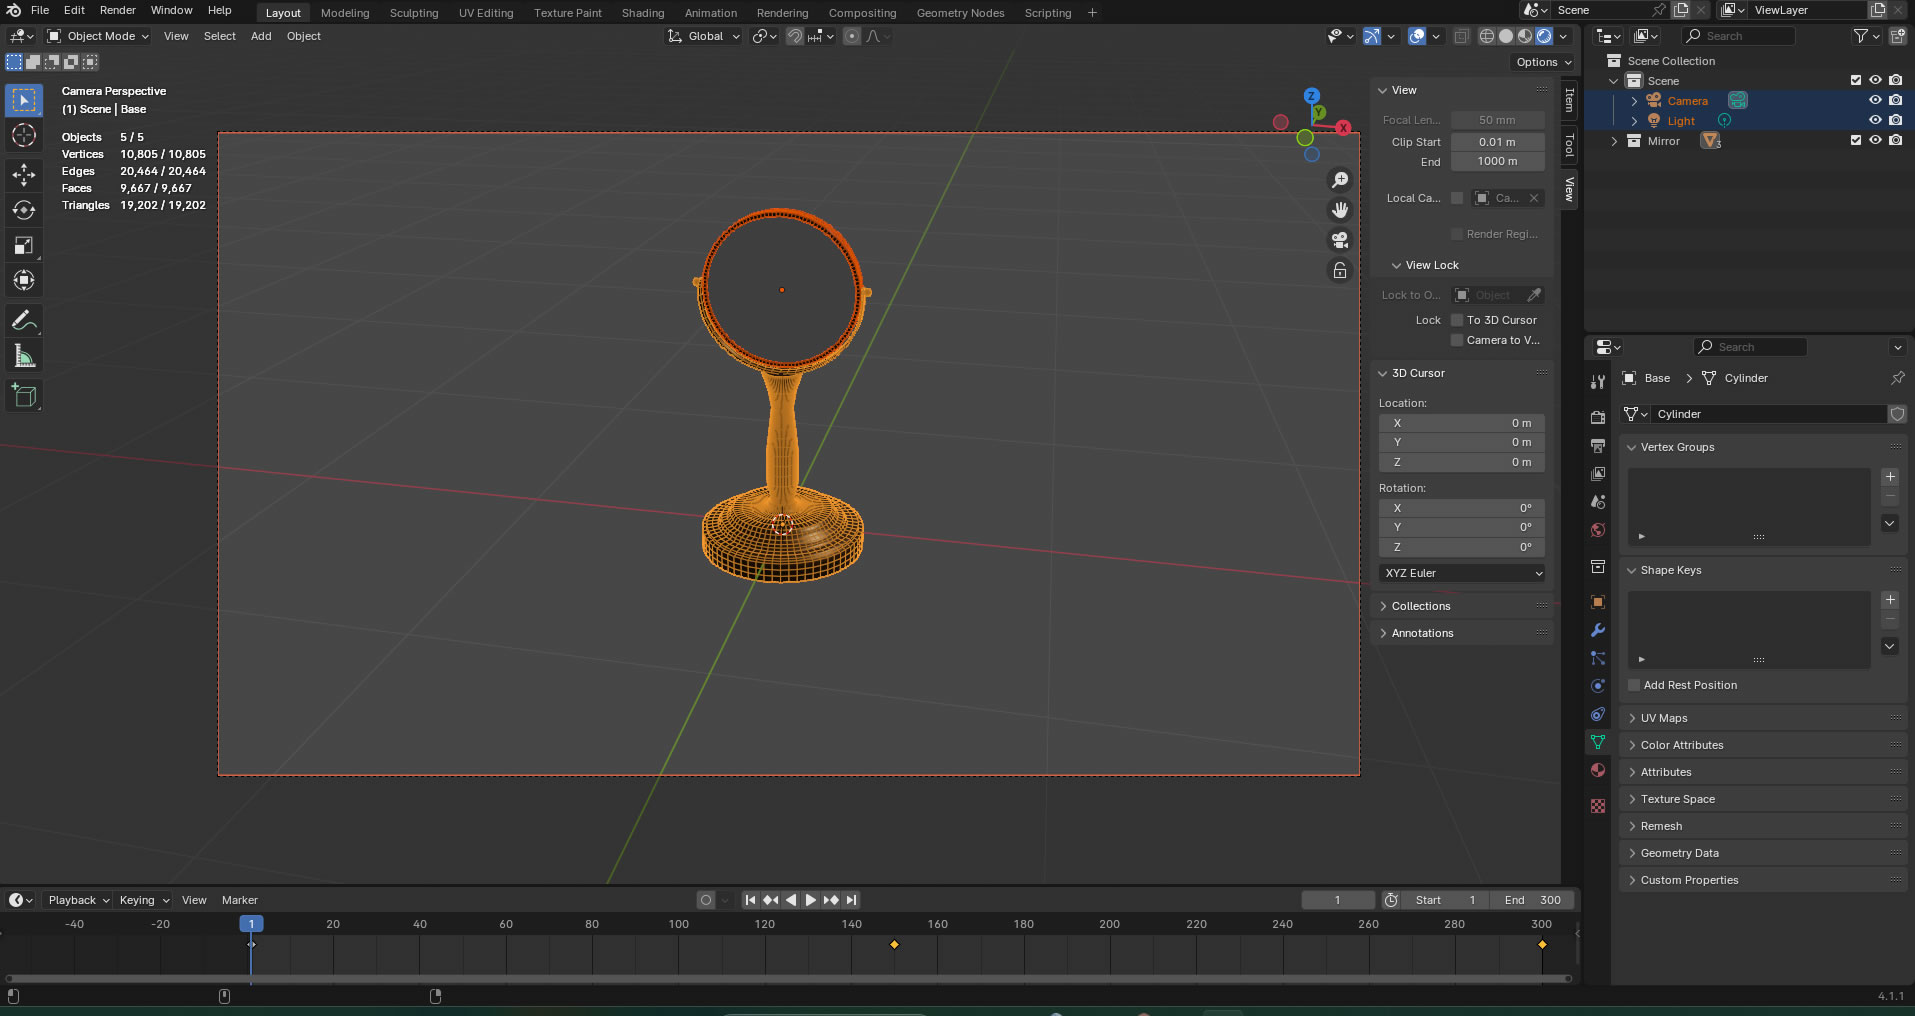1915x1016 pixels.
Task: Disable the Mirror collection checkbox
Action: coord(1856,140)
